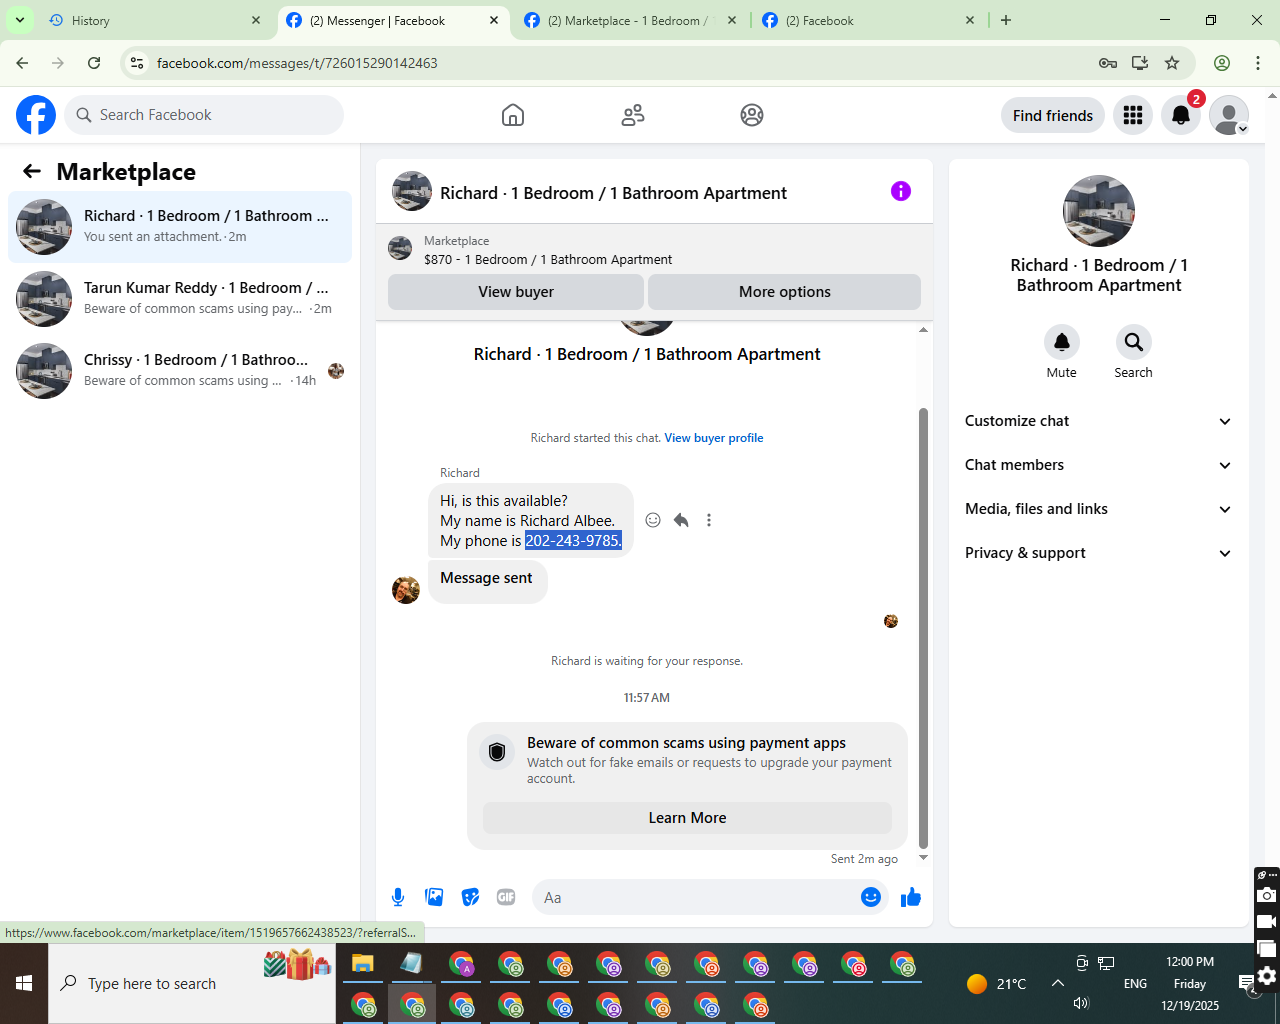
Task: Open the notifications bell with badge
Action: pyautogui.click(x=1181, y=115)
